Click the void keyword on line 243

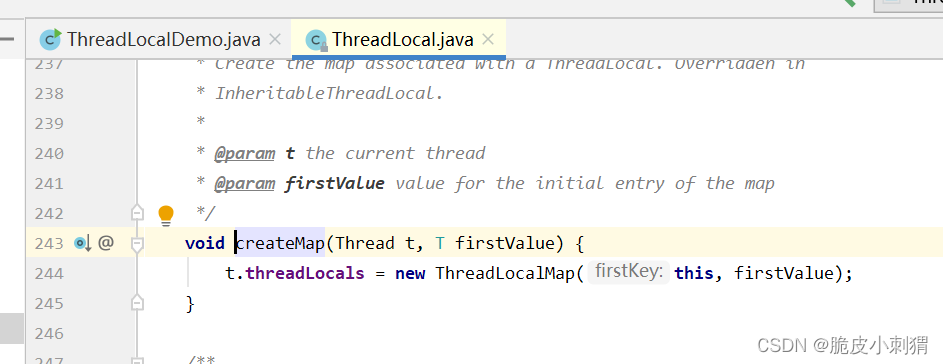[x=205, y=244]
